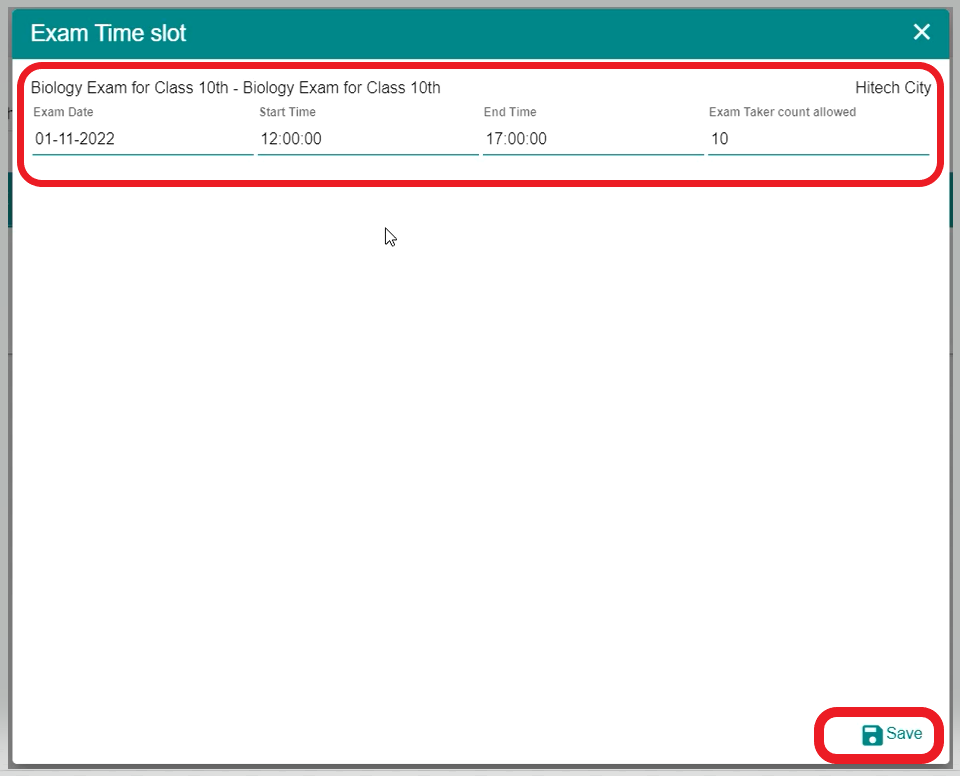
Task: Click the Exam Taker count allowed label
Action: coord(782,112)
